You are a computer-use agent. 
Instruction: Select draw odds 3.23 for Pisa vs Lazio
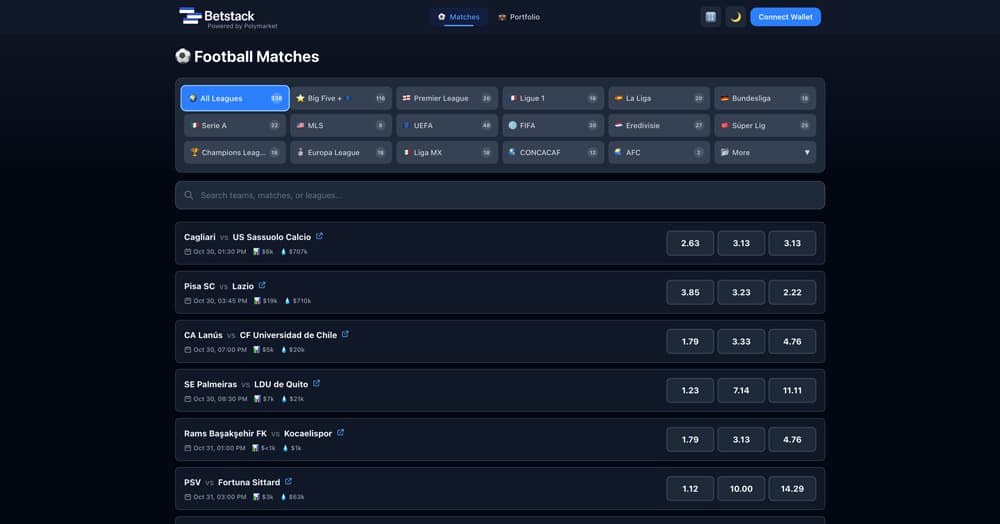[x=741, y=292]
